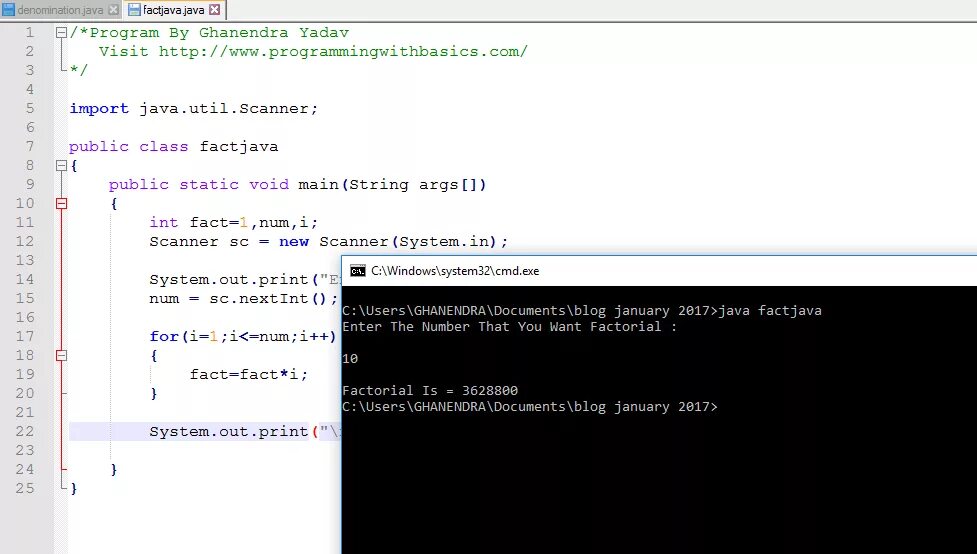The height and width of the screenshot is (554, 977).
Task: Click line number 17 in the margin
Action: 25,337
